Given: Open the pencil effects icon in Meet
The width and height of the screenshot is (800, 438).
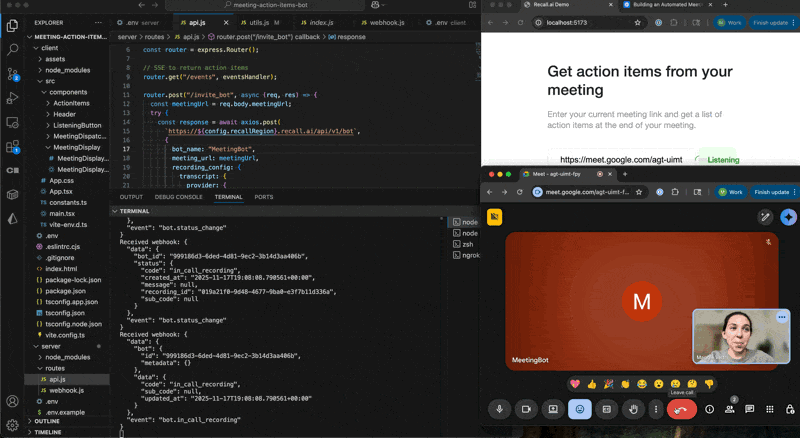Looking at the screenshot, I should pos(765,217).
